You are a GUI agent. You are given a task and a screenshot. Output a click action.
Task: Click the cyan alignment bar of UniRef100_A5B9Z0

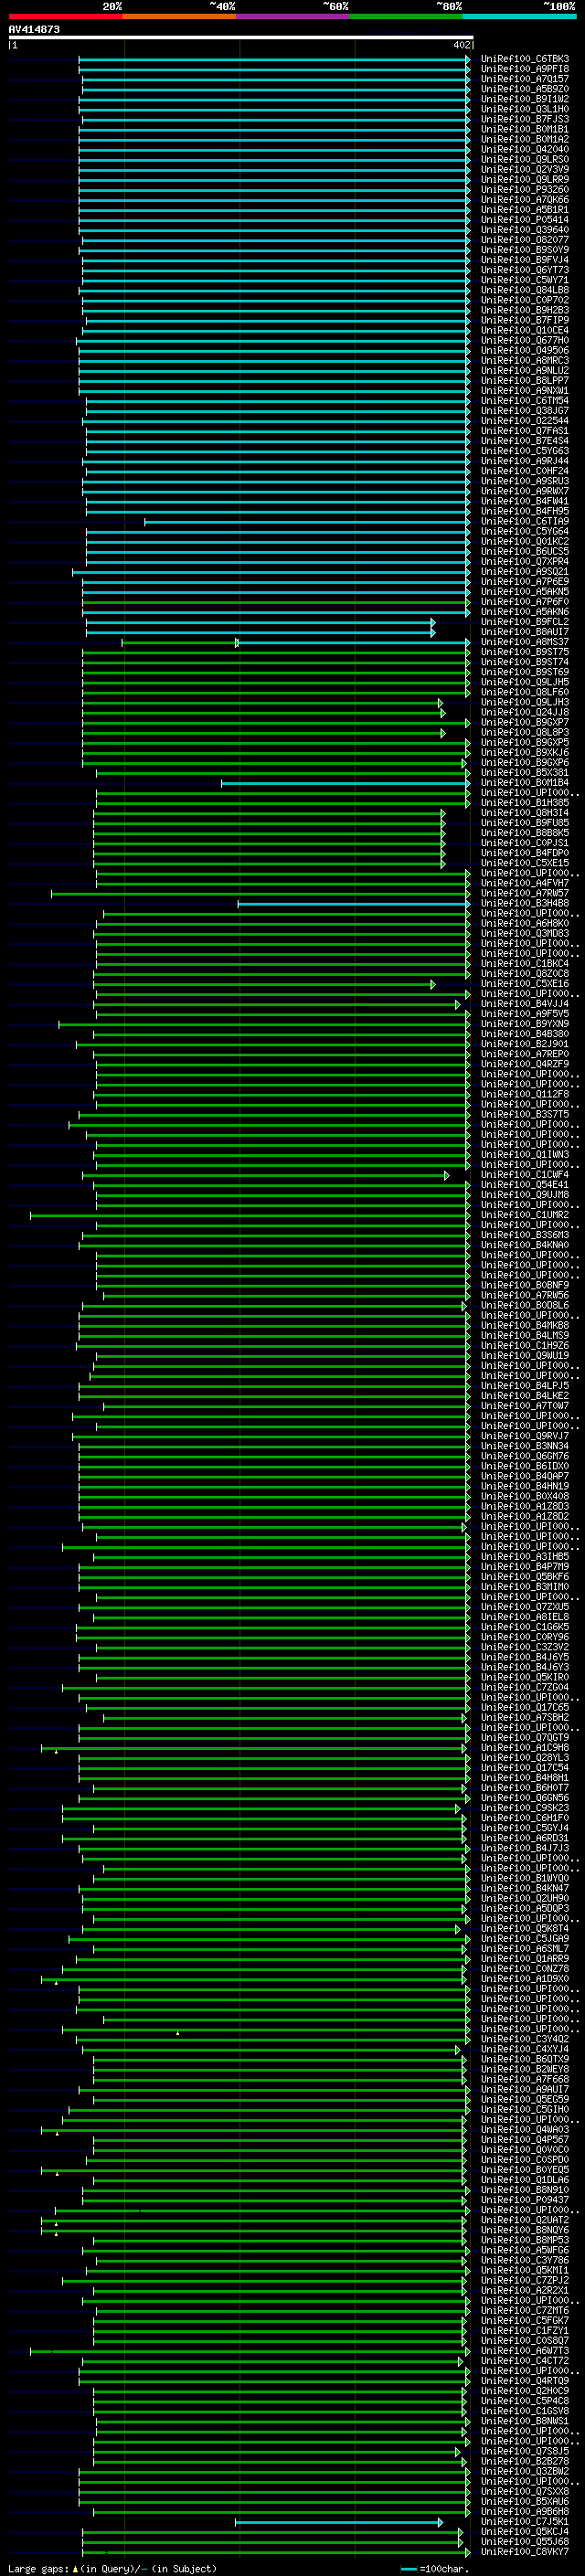274,89
